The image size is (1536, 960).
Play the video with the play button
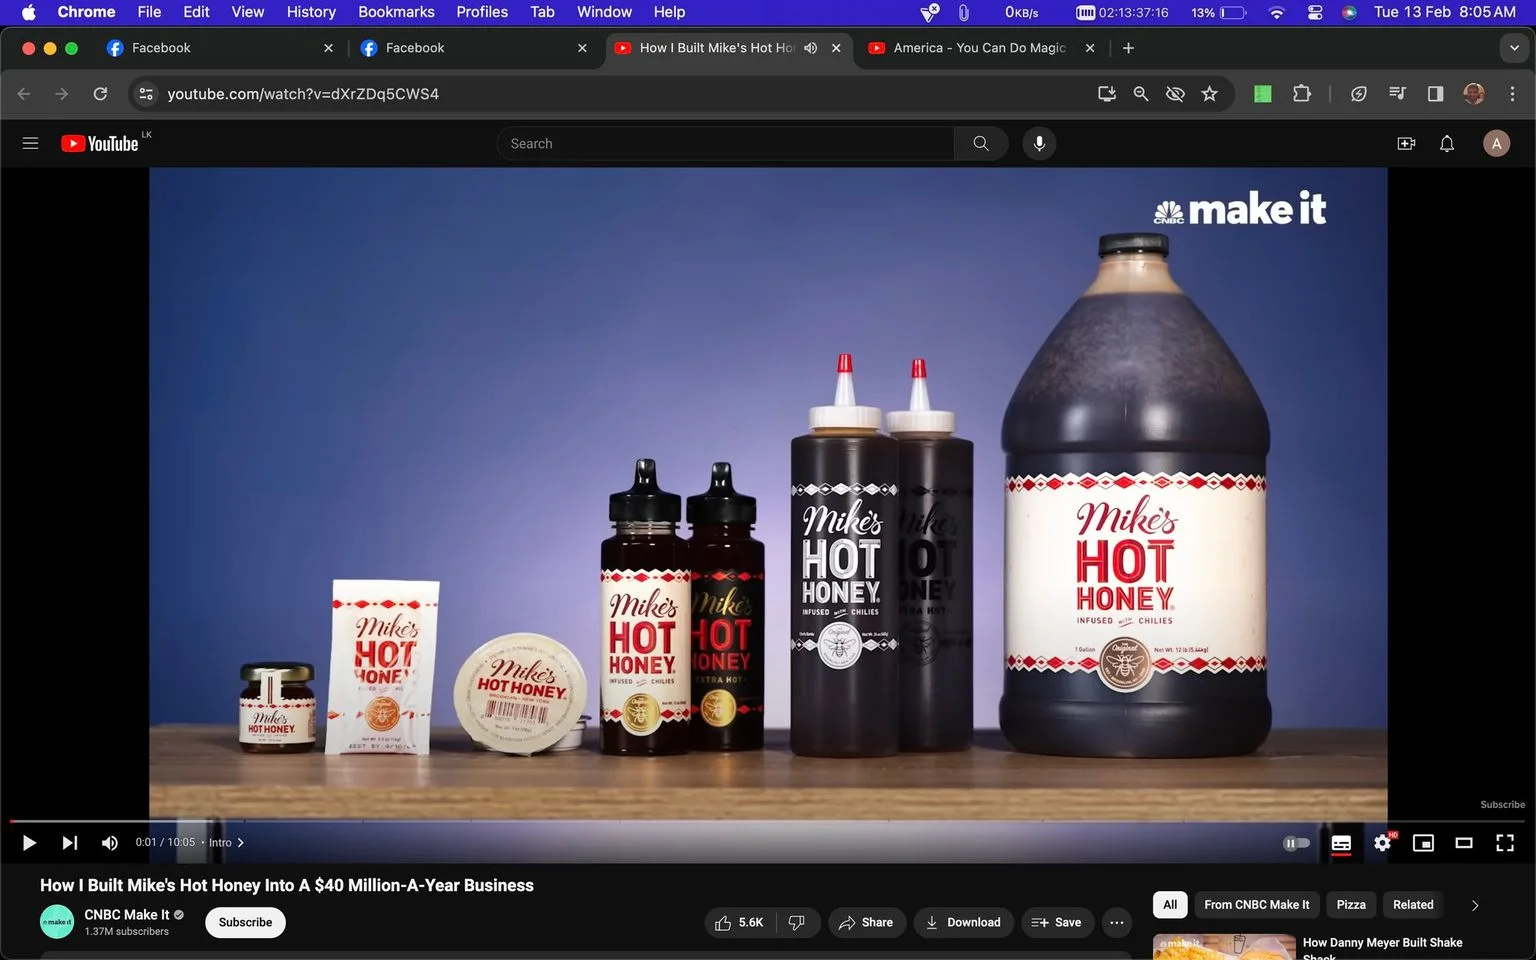[x=29, y=843]
